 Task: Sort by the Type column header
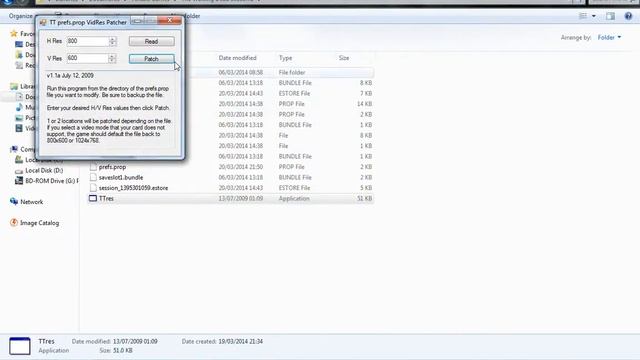pyautogui.click(x=286, y=58)
